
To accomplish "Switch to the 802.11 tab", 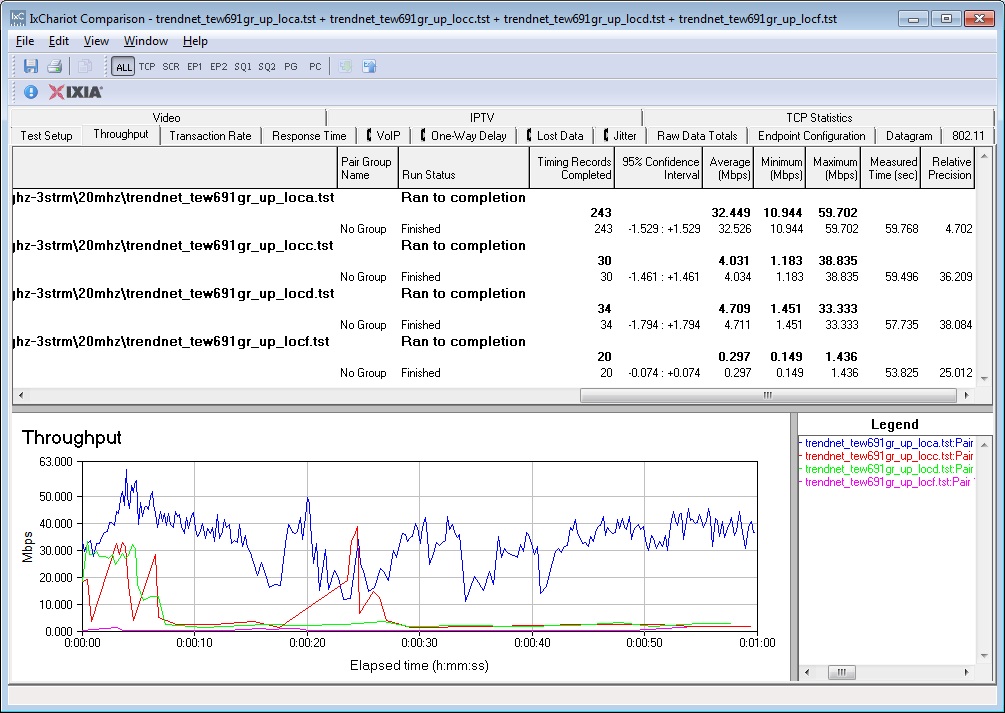I will pyautogui.click(x=968, y=136).
